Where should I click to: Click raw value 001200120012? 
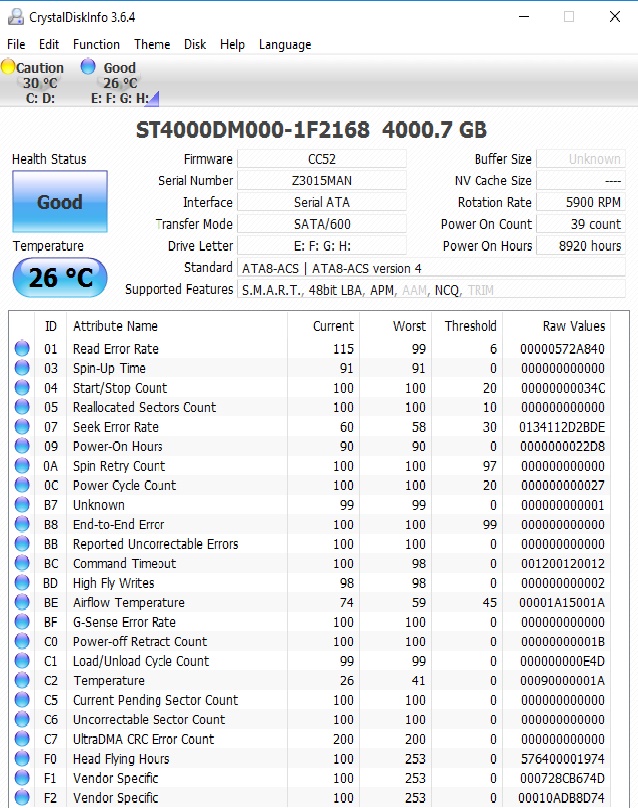point(562,563)
